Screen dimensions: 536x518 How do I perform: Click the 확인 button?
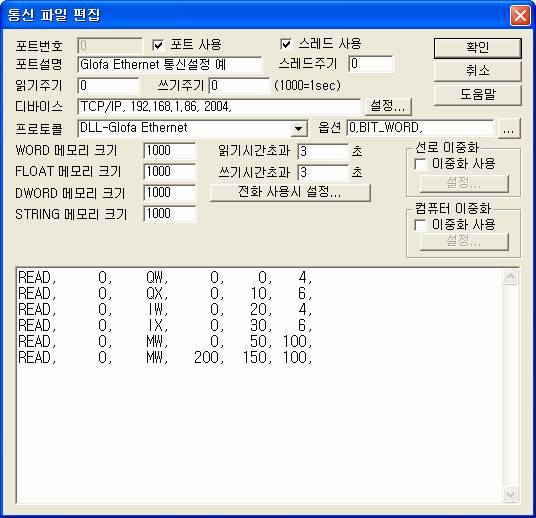click(x=478, y=48)
